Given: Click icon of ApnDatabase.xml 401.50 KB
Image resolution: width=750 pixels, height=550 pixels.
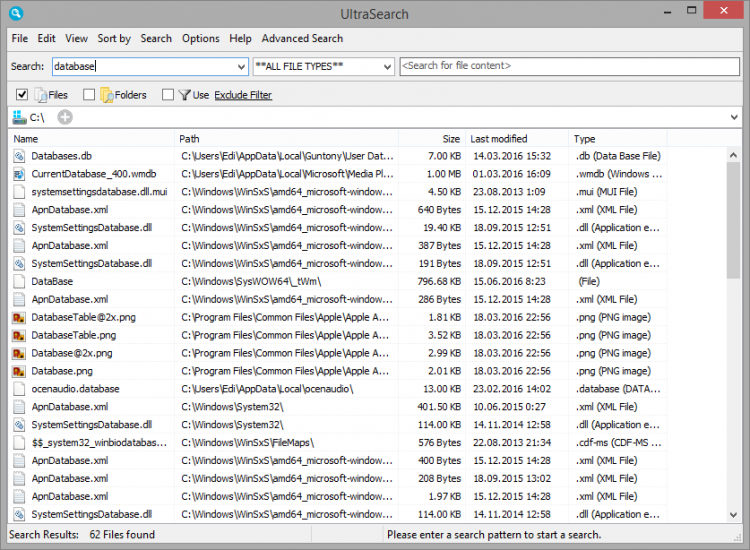Looking at the screenshot, I should point(19,407).
